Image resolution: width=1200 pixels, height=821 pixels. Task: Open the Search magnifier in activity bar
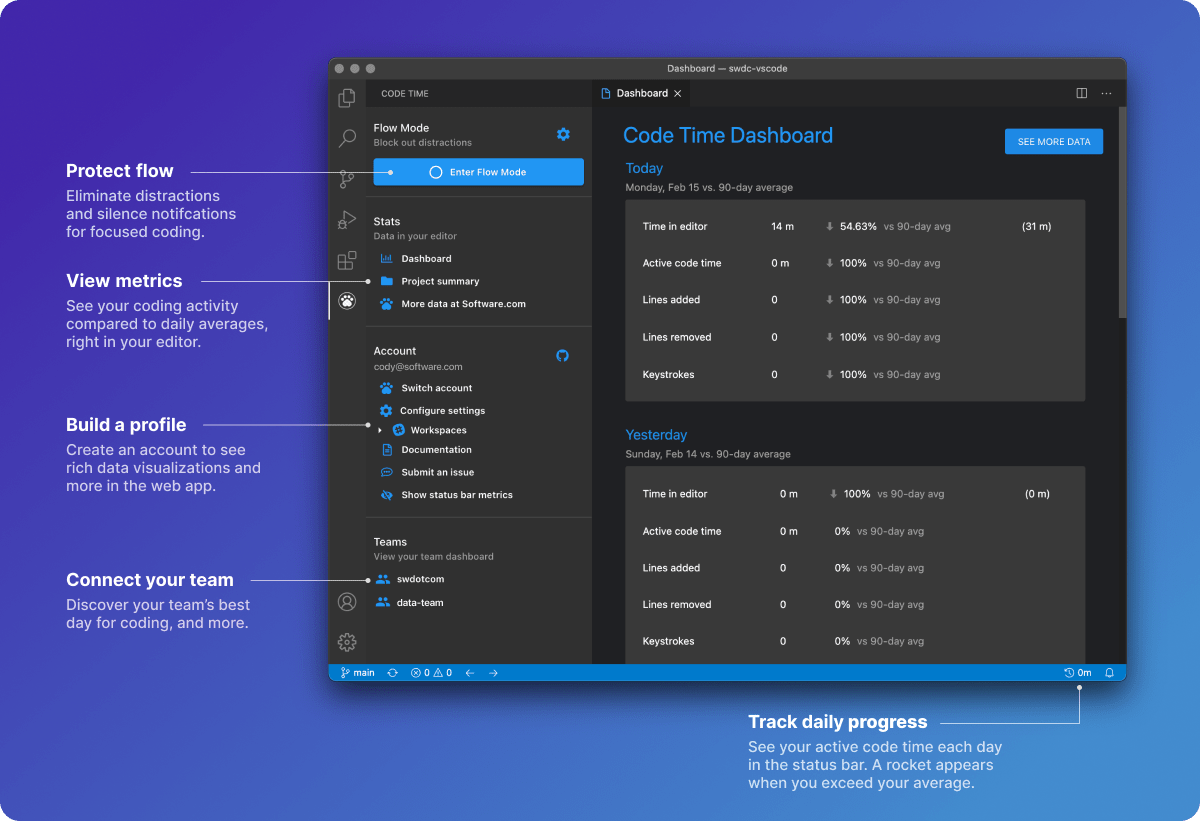[347, 139]
